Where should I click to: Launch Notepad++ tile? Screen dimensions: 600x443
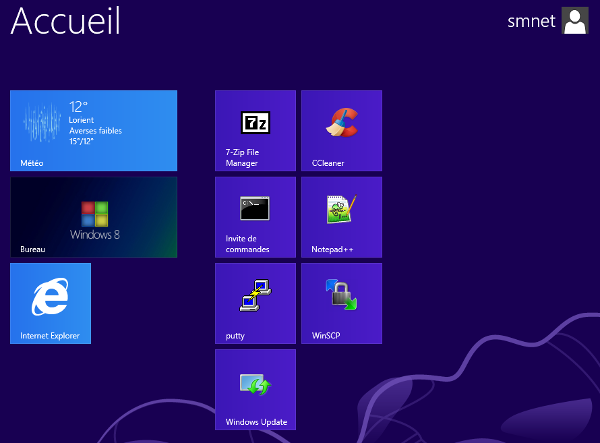[341, 217]
